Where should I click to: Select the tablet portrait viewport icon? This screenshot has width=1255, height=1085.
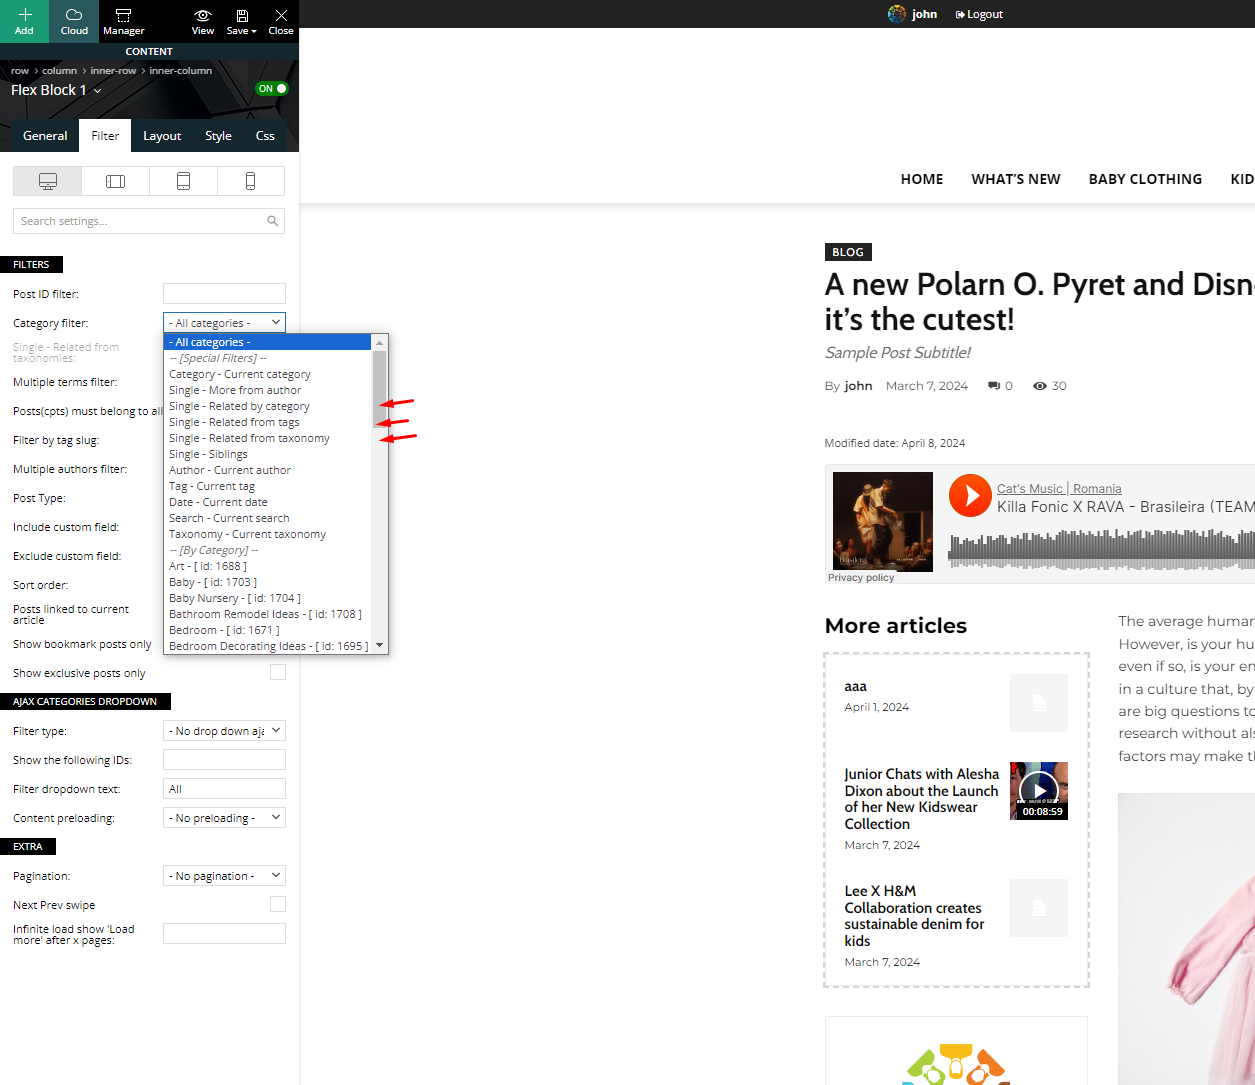pyautogui.click(x=183, y=181)
